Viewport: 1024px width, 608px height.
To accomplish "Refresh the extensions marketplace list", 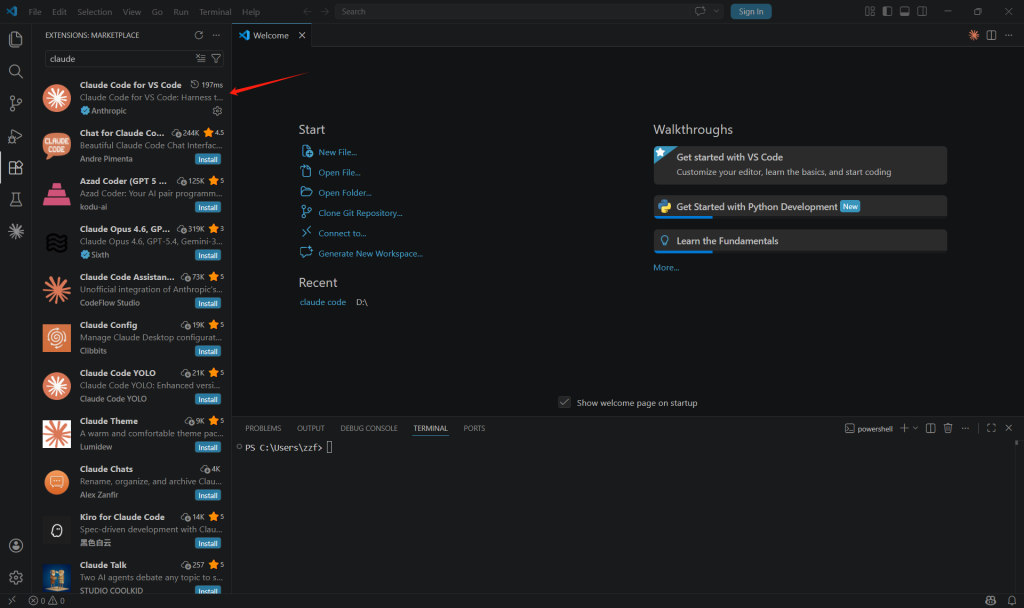I will [x=198, y=35].
